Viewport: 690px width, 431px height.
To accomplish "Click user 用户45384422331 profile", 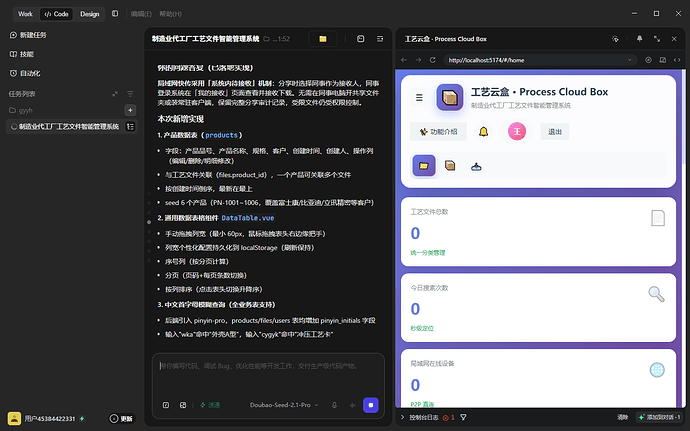I will click(x=46, y=418).
